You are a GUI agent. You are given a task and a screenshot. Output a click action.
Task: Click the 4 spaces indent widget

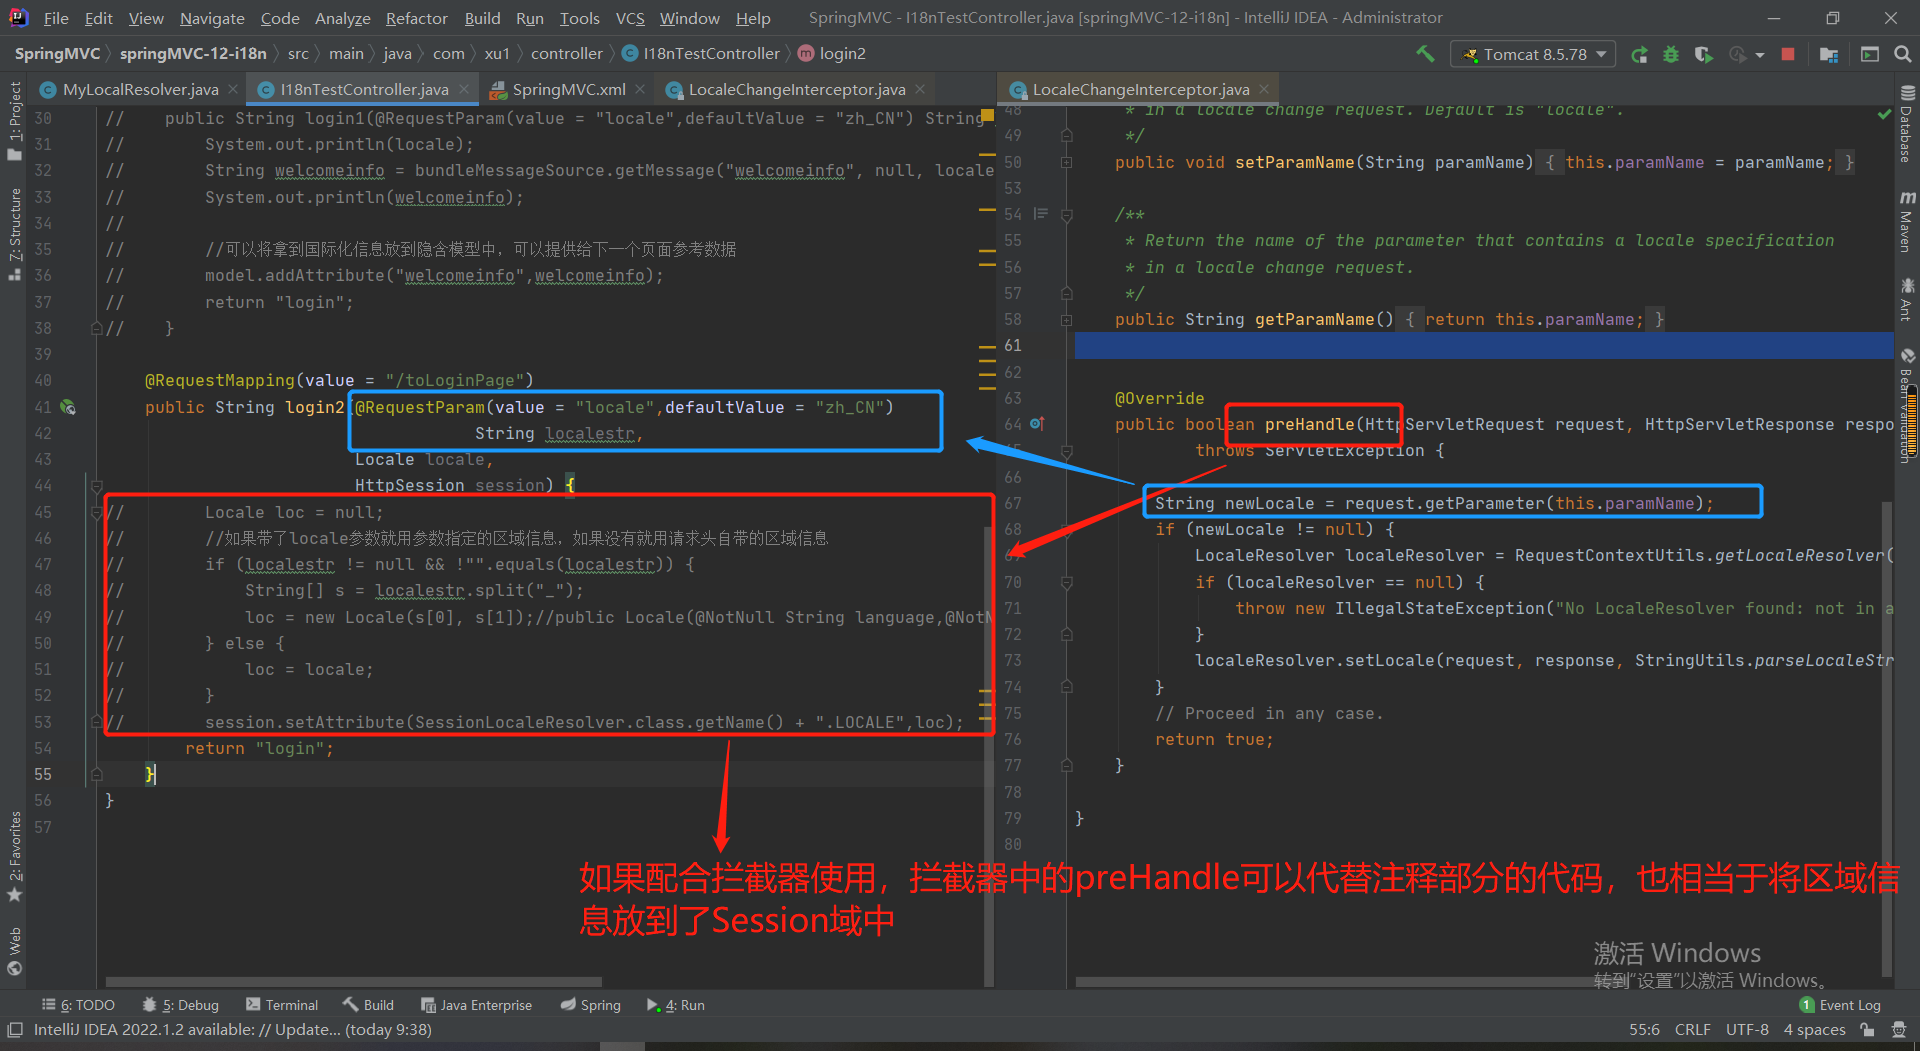click(x=1814, y=1029)
